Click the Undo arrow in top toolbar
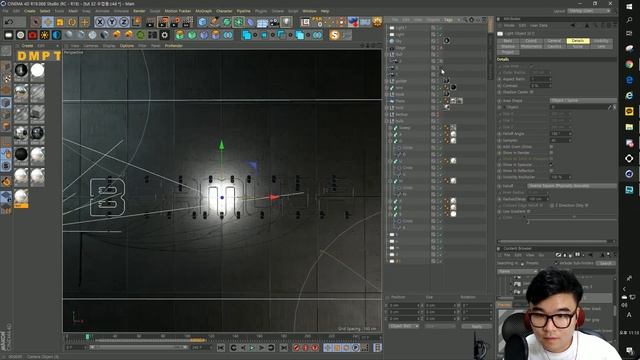The image size is (640, 360). click(x=9, y=22)
